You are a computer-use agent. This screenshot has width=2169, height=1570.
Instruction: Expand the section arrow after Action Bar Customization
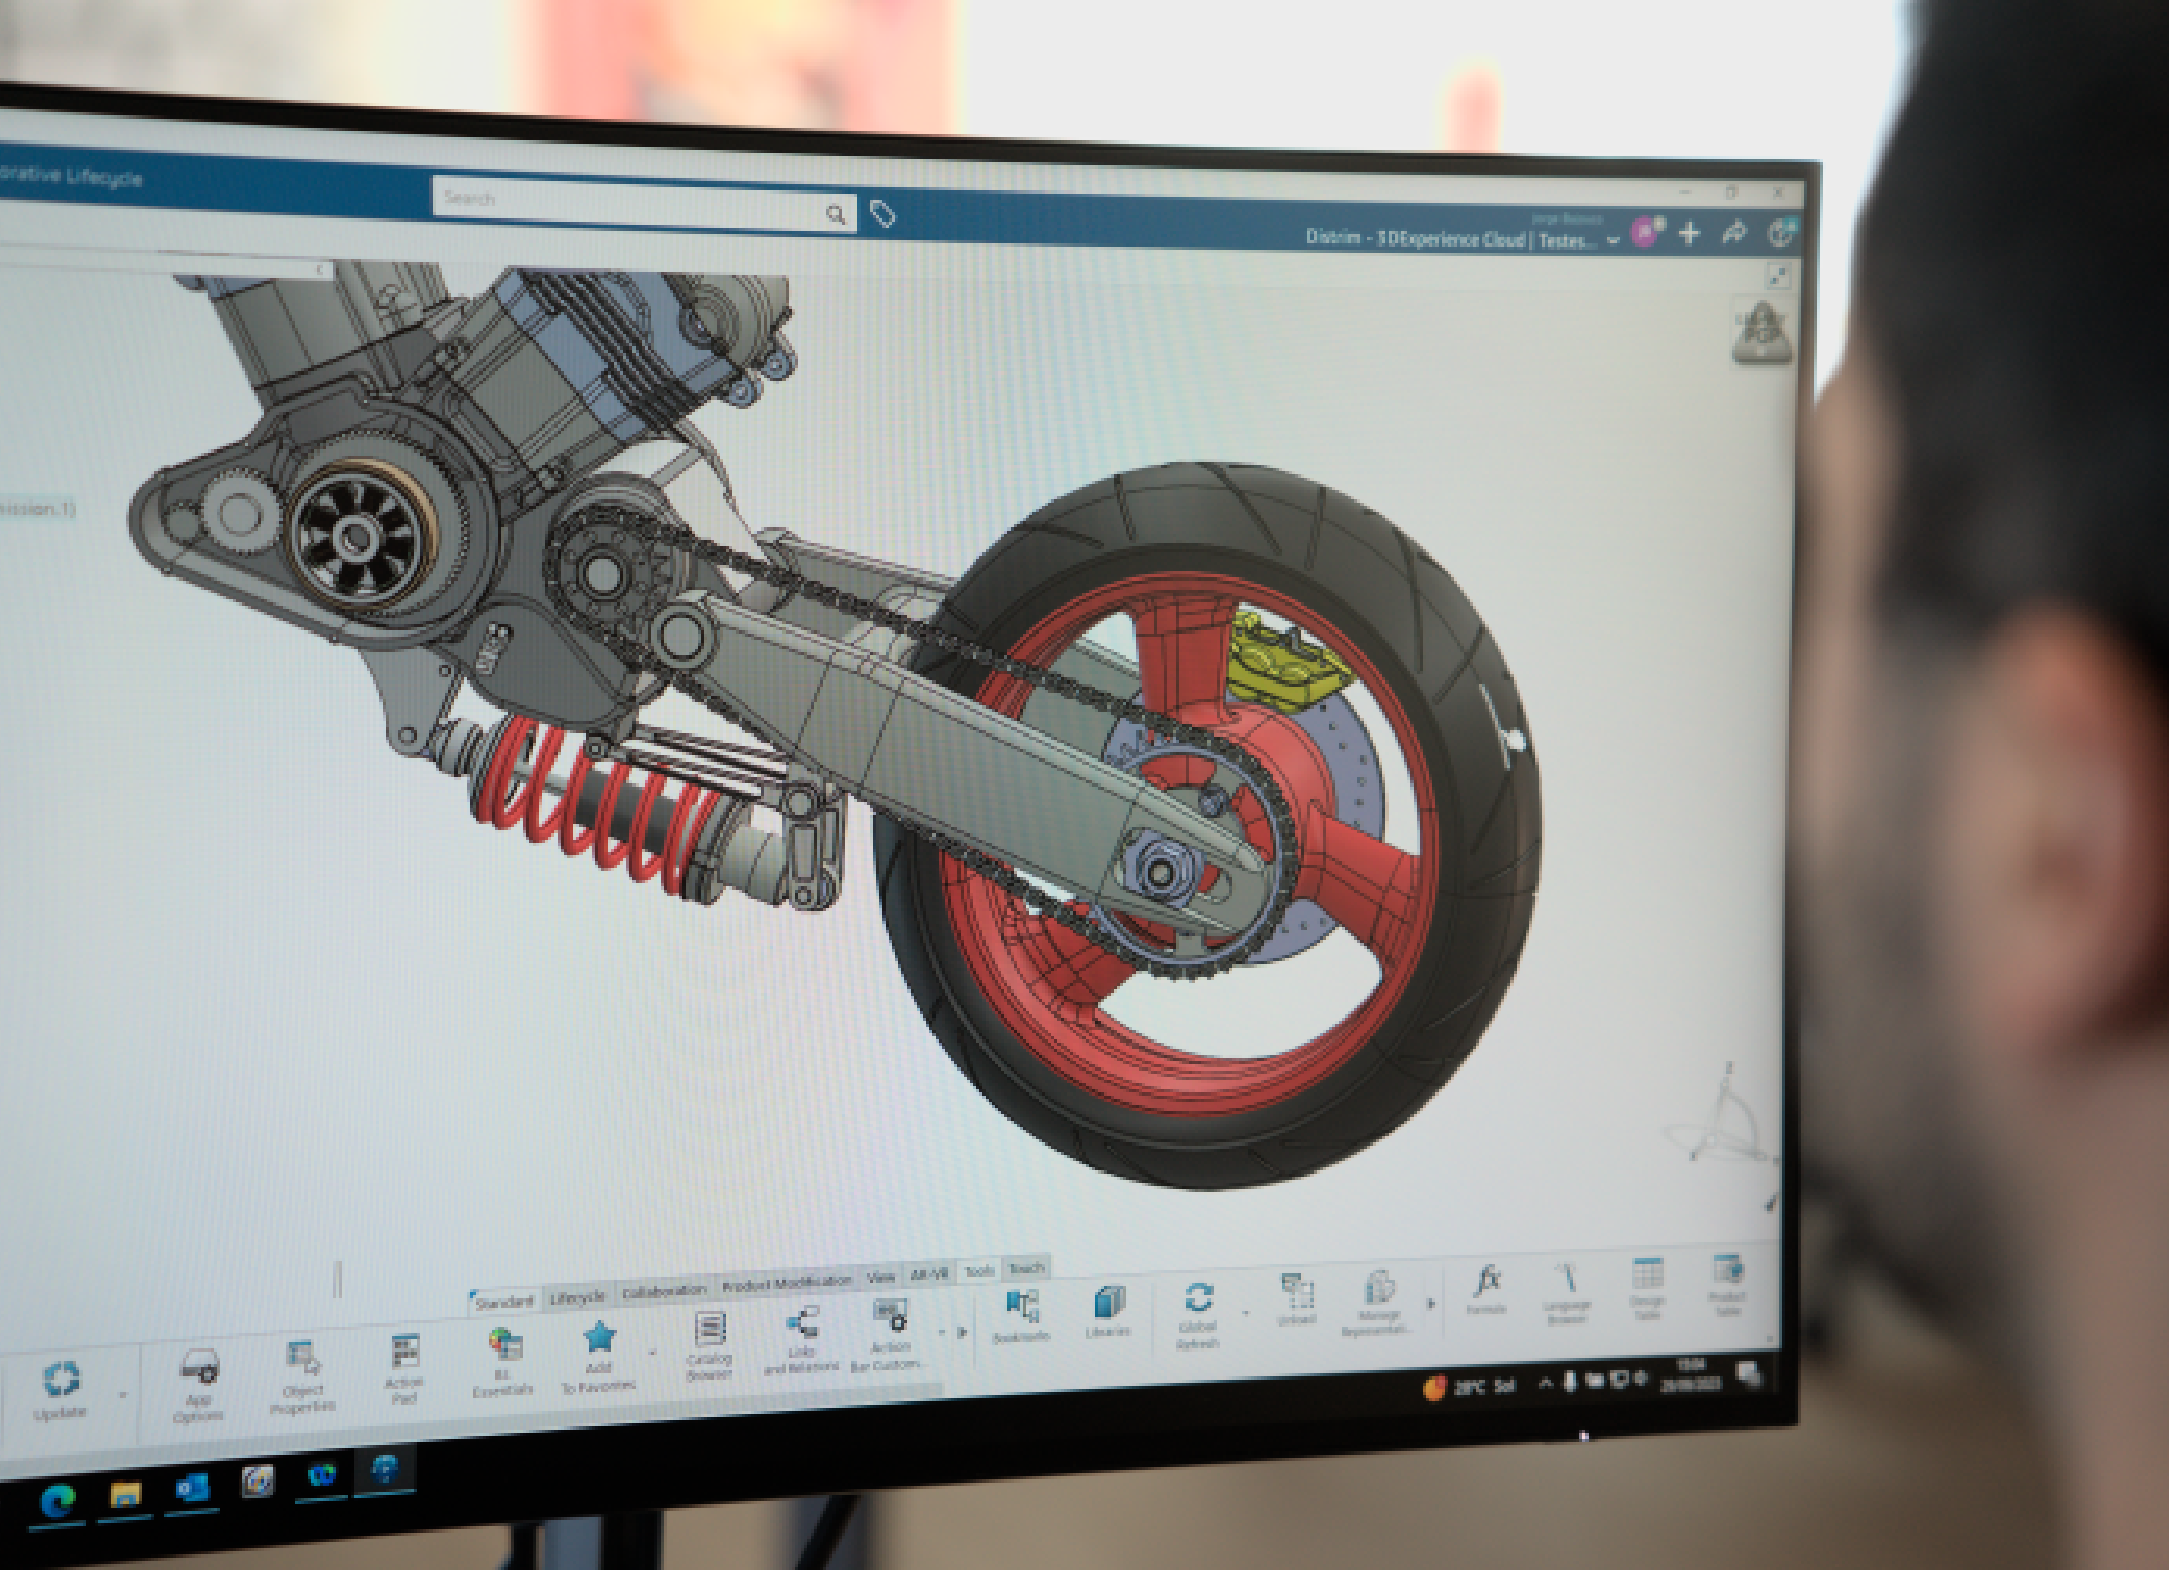(x=962, y=1332)
